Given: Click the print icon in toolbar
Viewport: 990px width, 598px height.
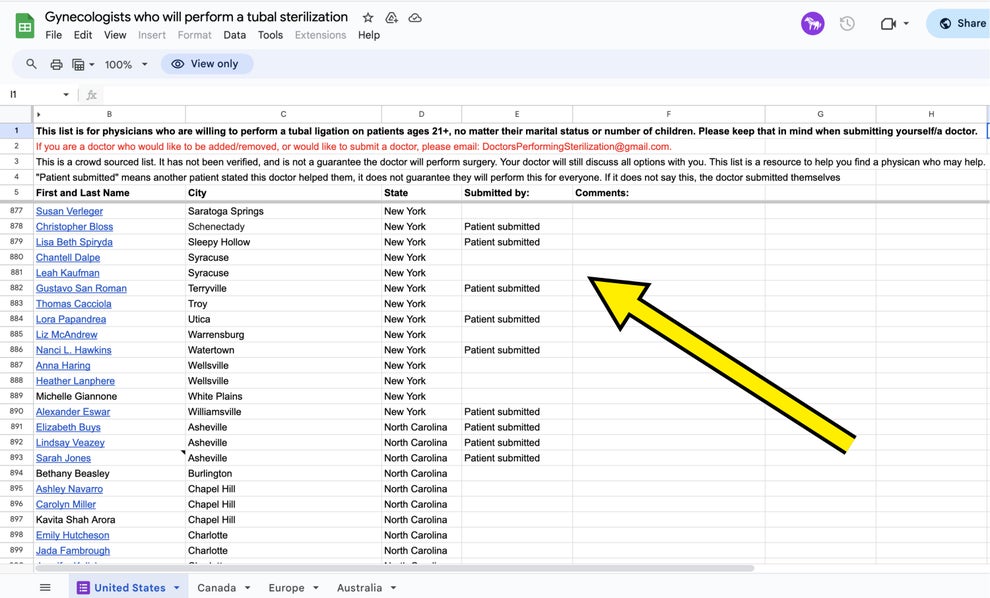Looking at the screenshot, I should point(56,64).
